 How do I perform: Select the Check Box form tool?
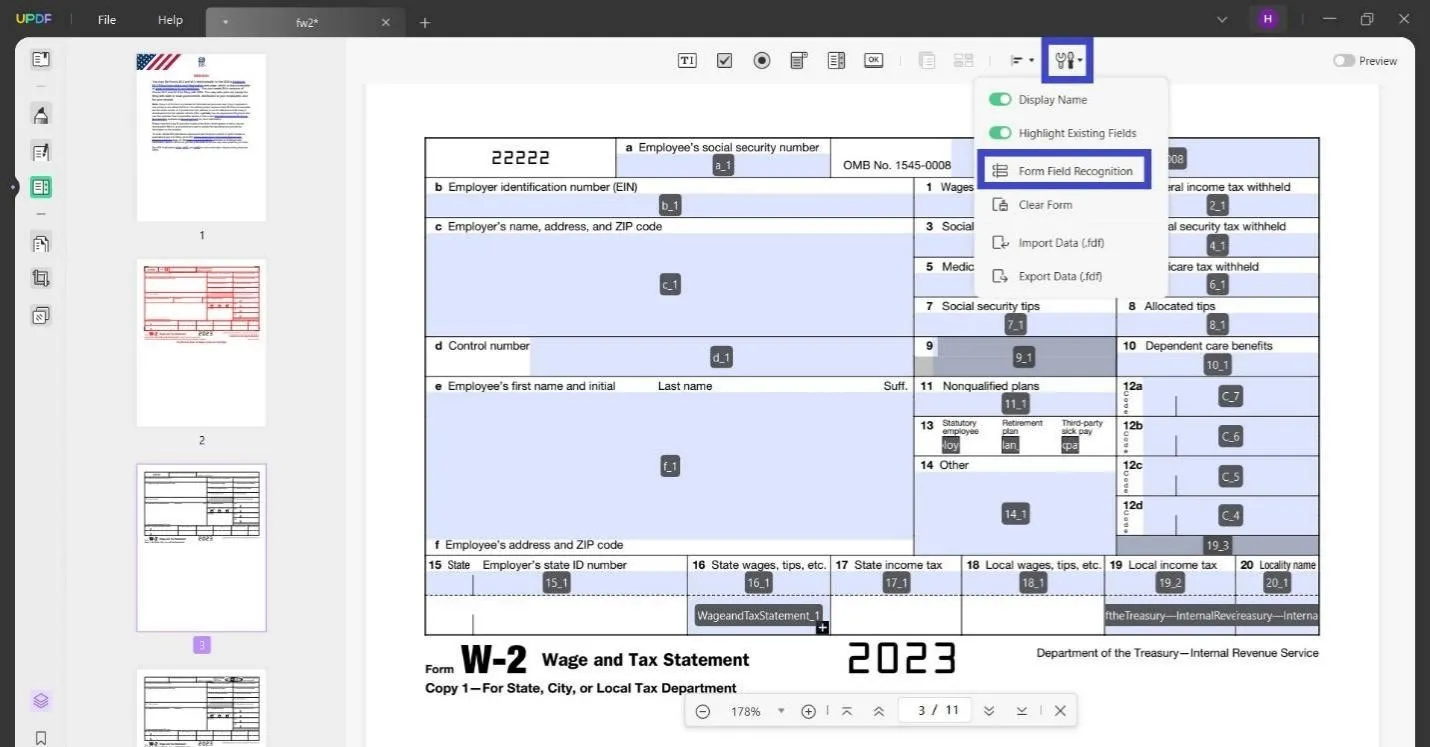[x=725, y=61]
